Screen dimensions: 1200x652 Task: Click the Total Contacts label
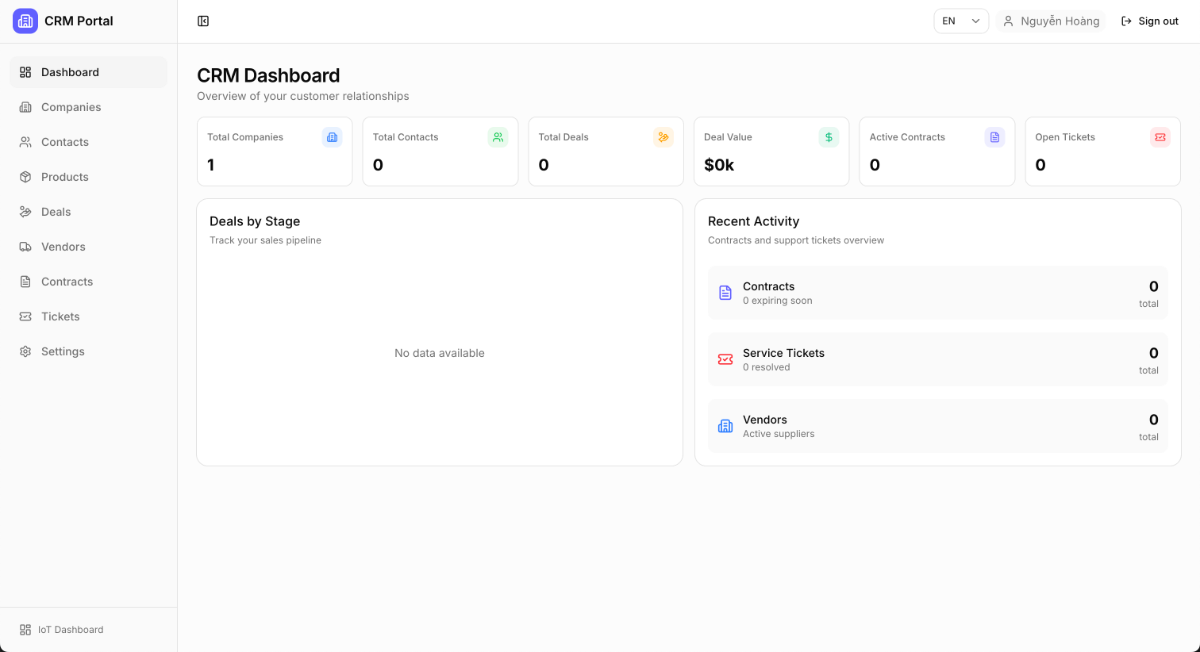coord(405,137)
